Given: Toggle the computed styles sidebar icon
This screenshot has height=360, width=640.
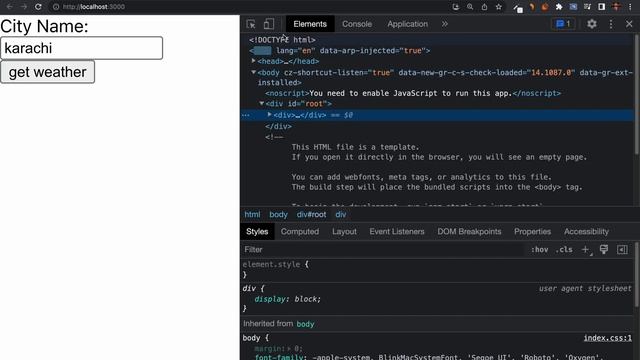Looking at the screenshot, I should click(x=622, y=249).
